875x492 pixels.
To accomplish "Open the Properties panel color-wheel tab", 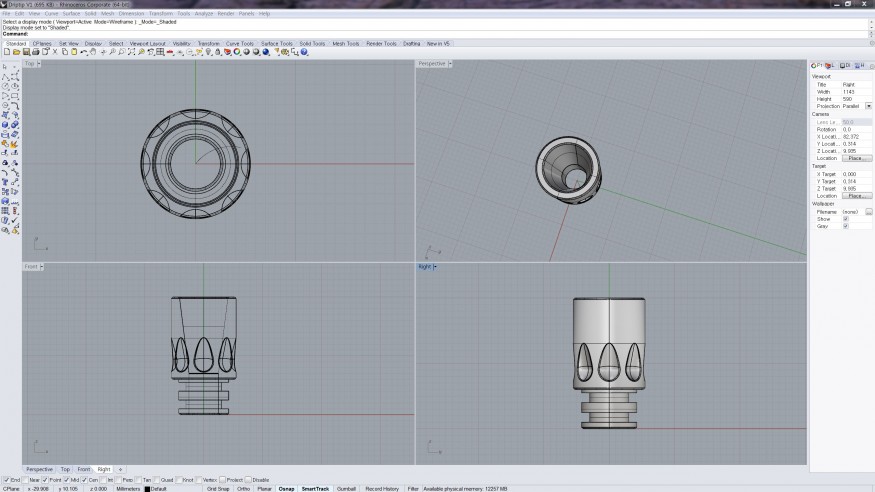I will pos(816,65).
